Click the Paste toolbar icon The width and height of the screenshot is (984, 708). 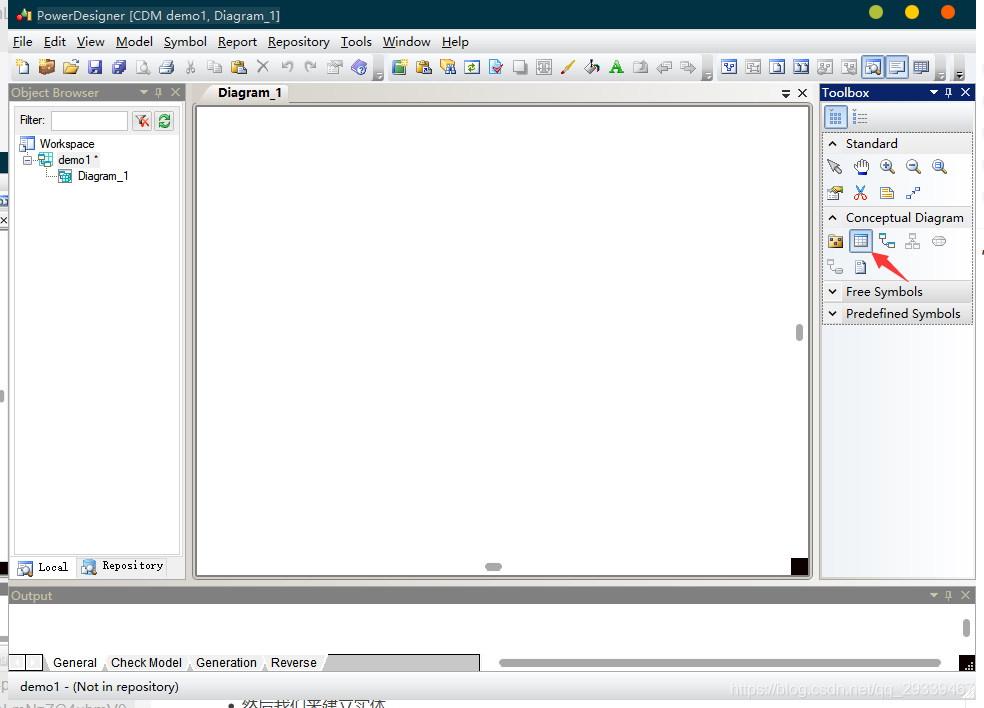pyautogui.click(x=238, y=67)
